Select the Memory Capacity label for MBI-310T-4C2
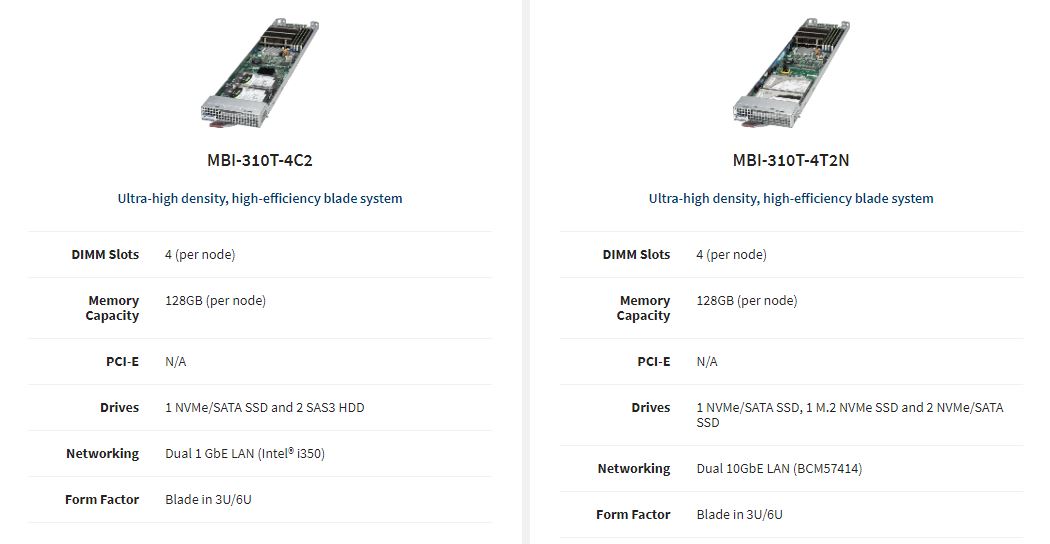Viewport: 1050px width, 544px height. (113, 308)
